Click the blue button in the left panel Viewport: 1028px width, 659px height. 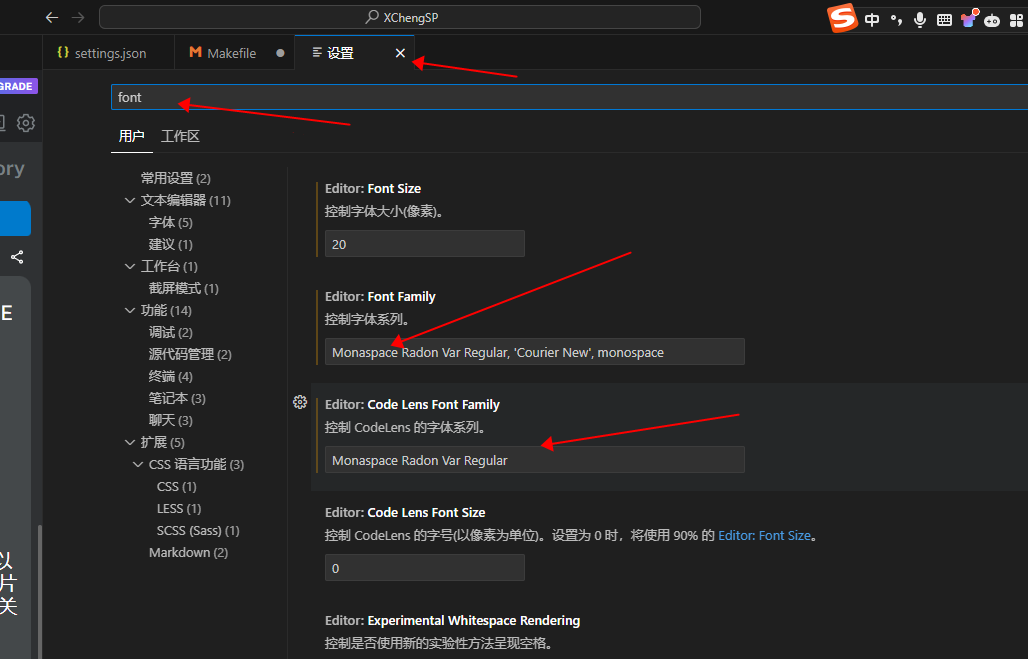point(15,218)
